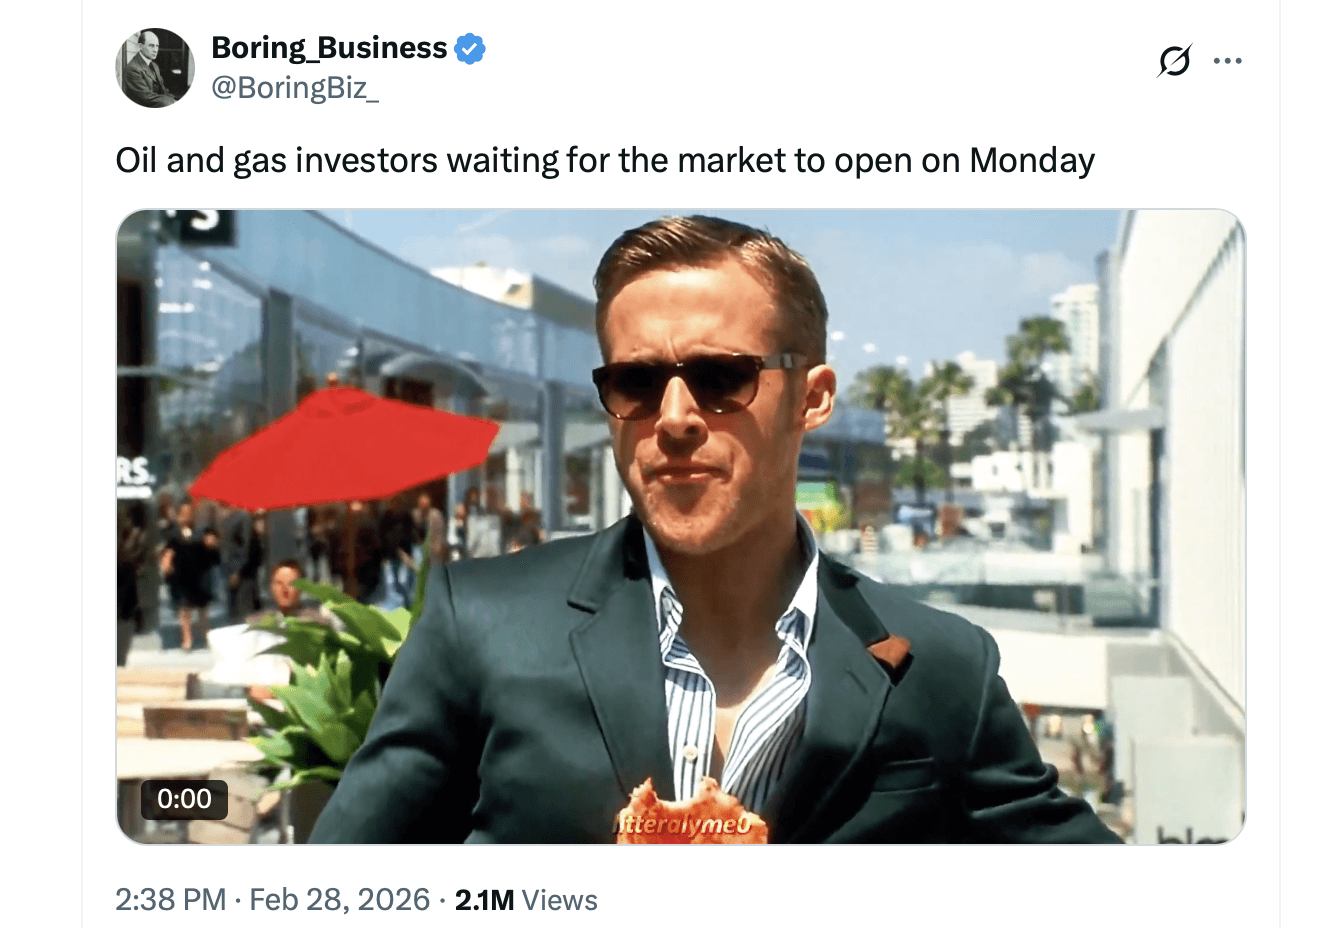Visit the @BoringBiz_ handle link

click(295, 88)
